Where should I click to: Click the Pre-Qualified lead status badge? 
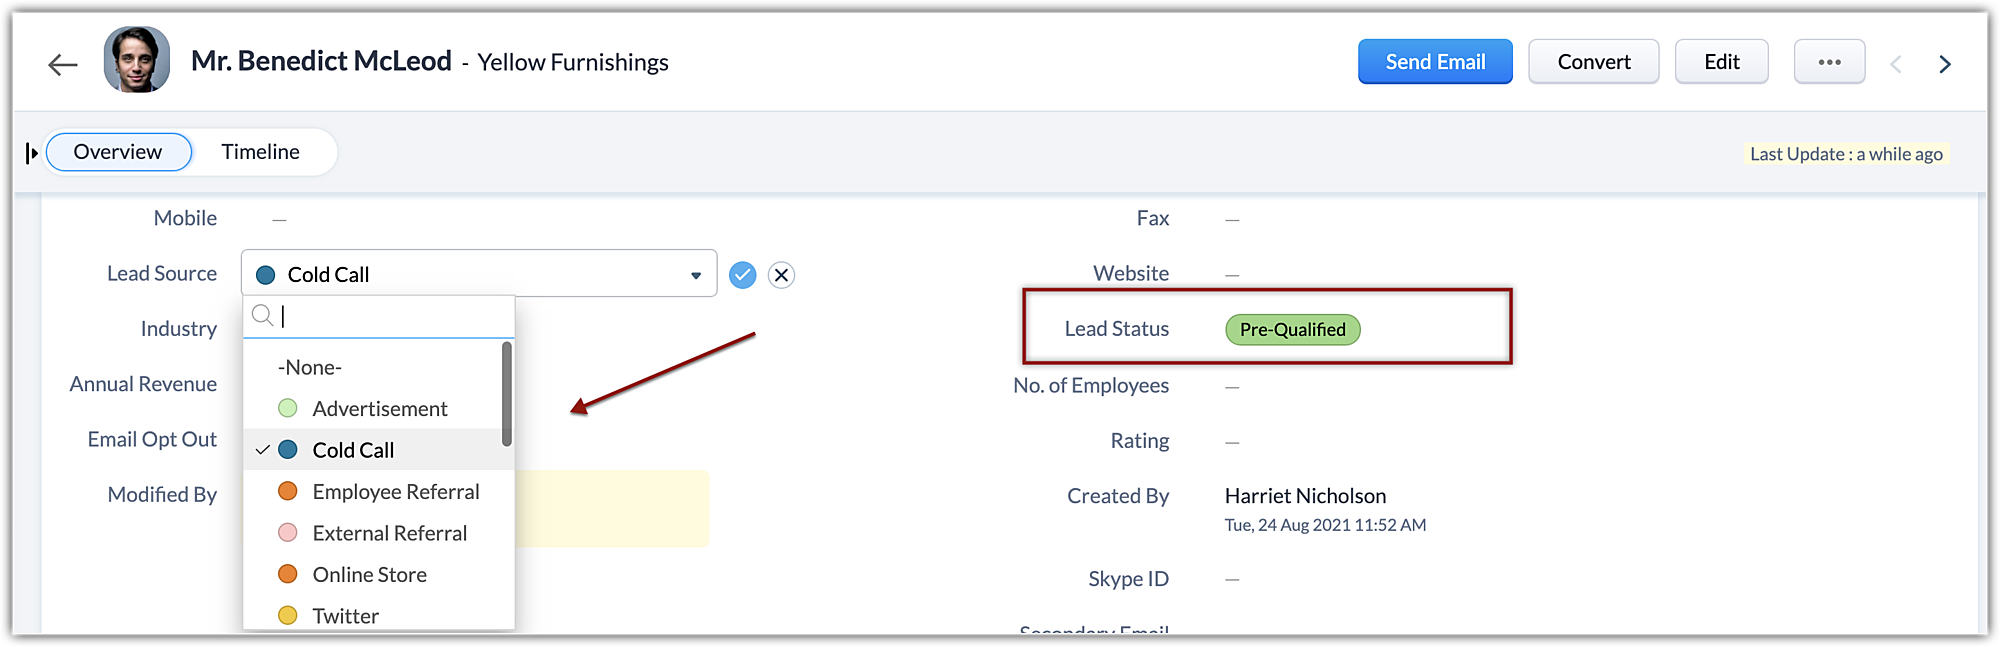(x=1292, y=330)
